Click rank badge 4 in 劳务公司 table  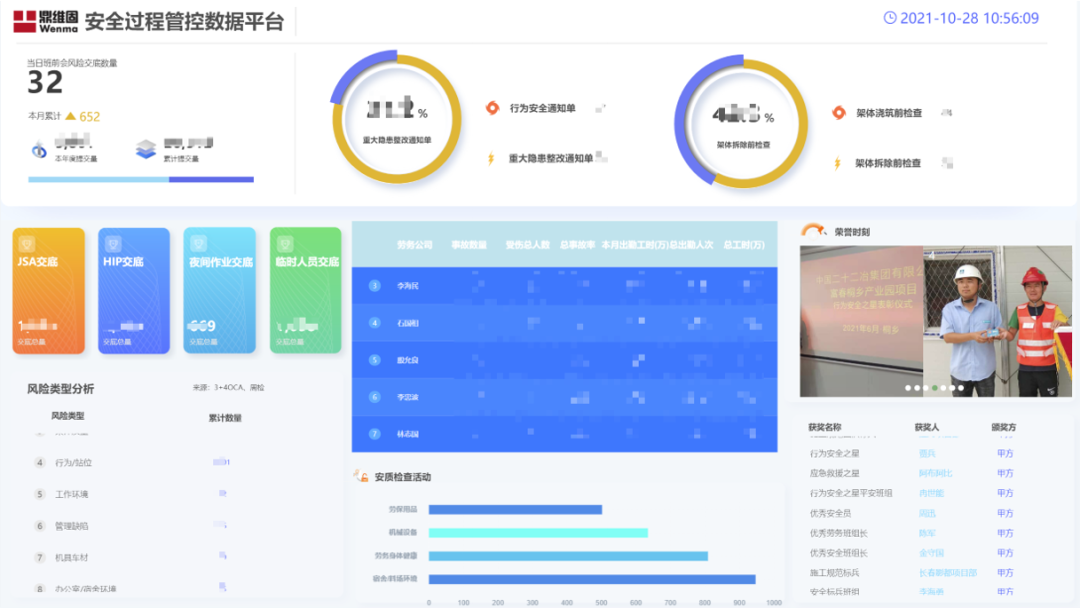point(375,322)
